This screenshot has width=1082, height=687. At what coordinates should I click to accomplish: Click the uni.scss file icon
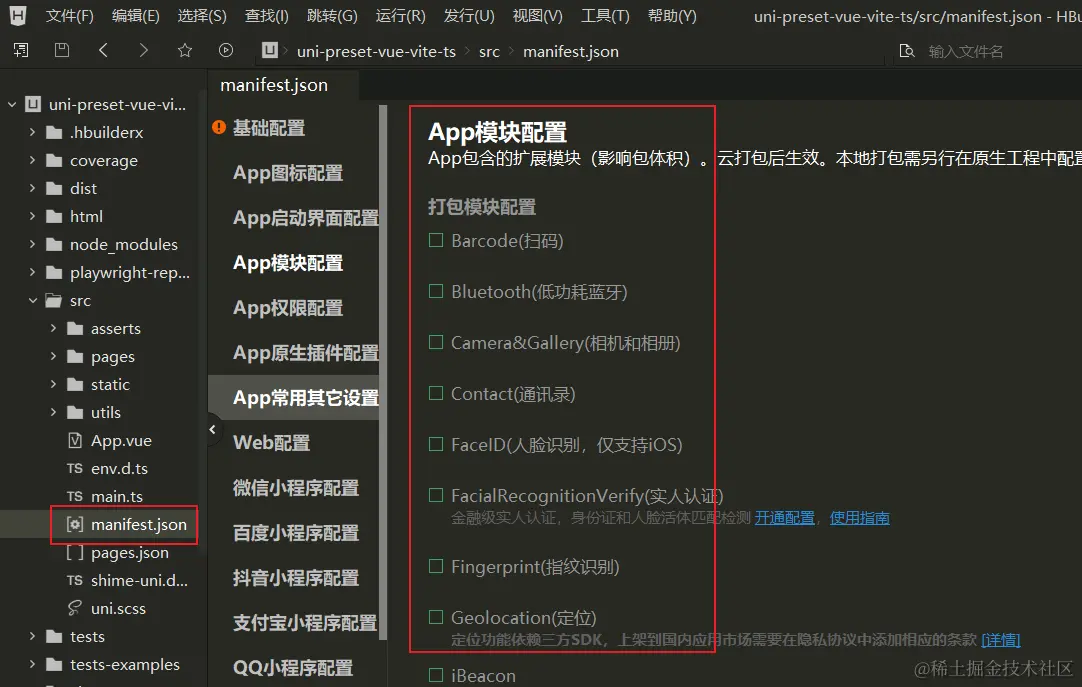point(75,608)
